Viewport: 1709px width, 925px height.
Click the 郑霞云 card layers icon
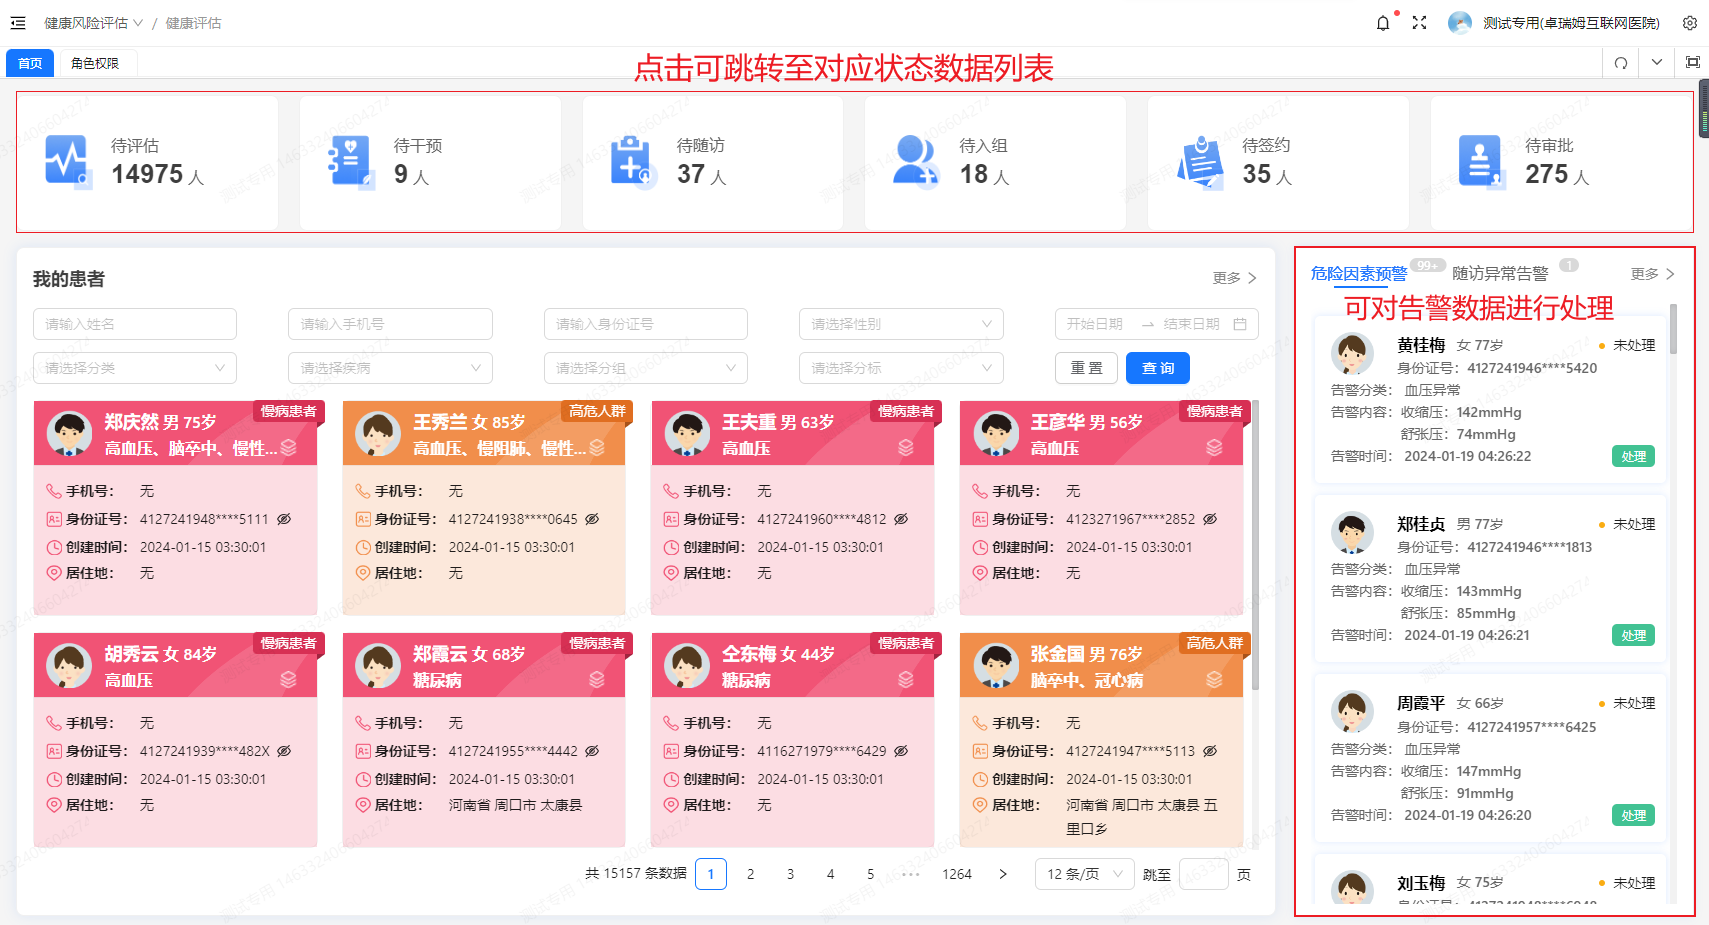point(597,680)
